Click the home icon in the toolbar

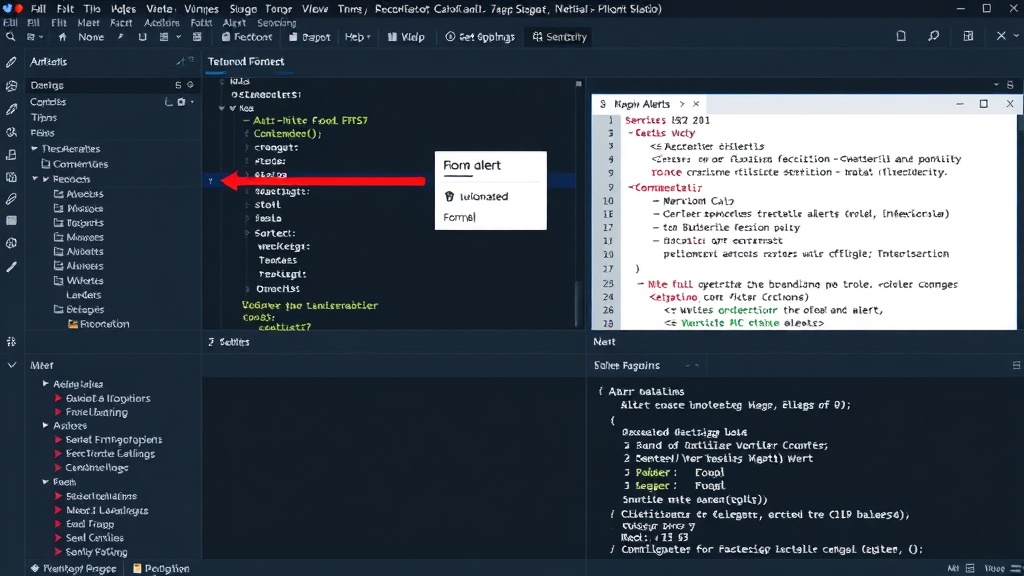click(63, 37)
